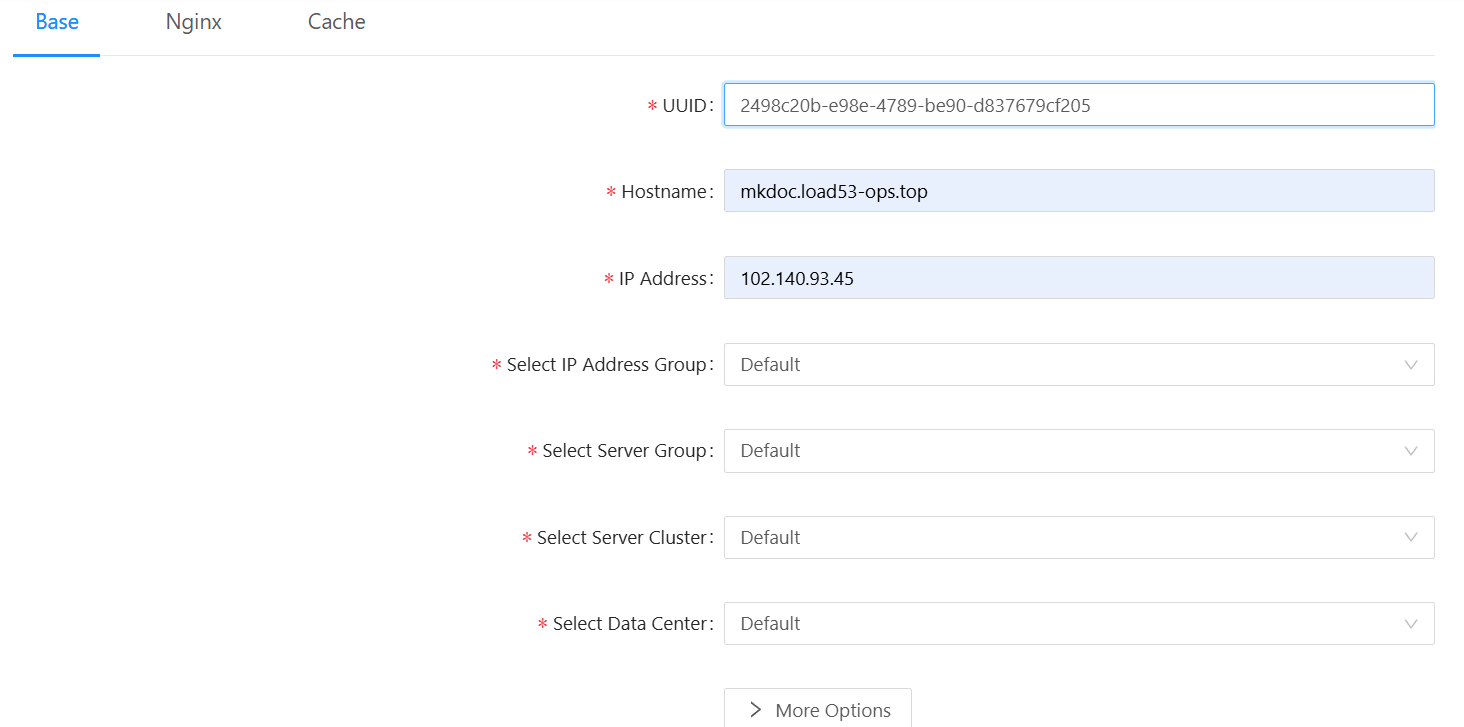This screenshot has height=727, width=1464.
Task: Open the Select Server Group dropdown
Action: 1060,451
